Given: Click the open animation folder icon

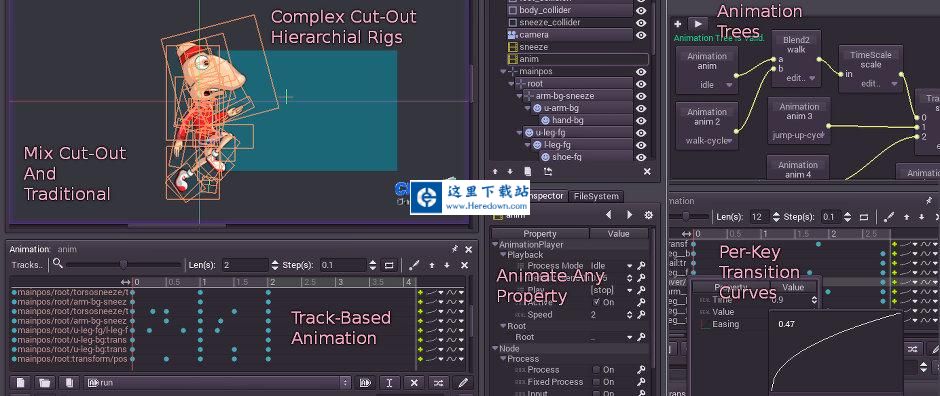Looking at the screenshot, I should (x=44, y=382).
